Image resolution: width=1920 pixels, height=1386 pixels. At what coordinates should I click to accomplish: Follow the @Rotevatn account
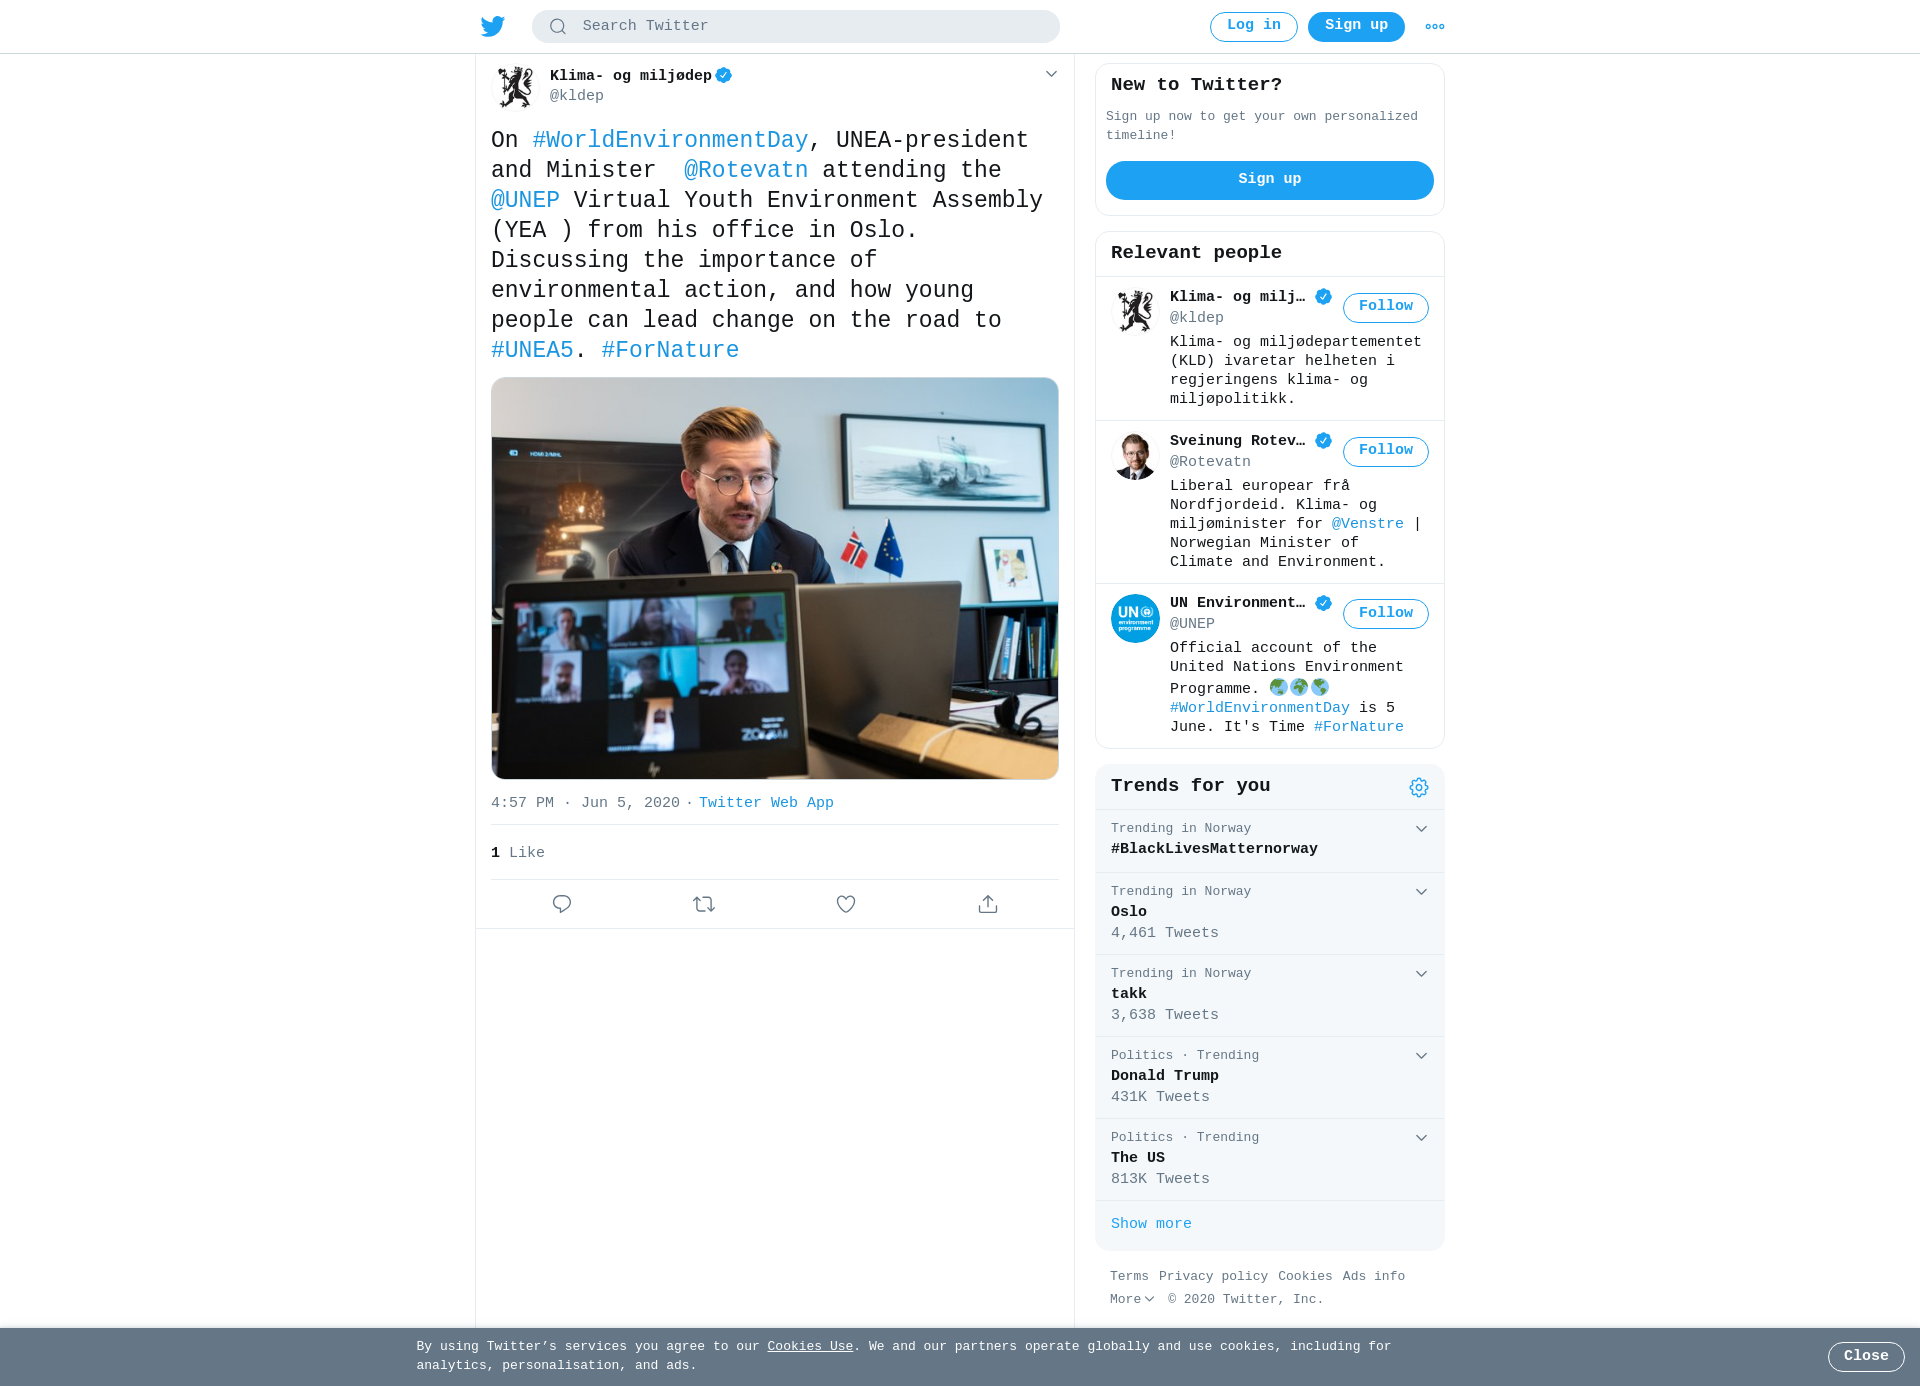pos(1386,451)
